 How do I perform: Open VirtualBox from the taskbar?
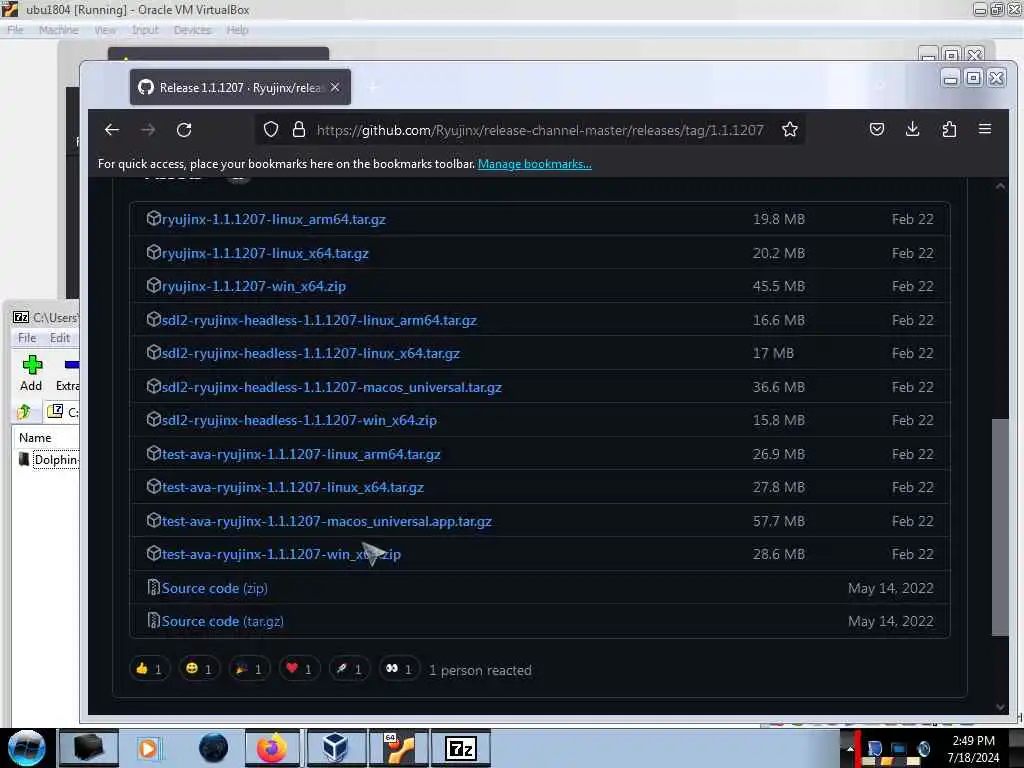click(x=334, y=748)
